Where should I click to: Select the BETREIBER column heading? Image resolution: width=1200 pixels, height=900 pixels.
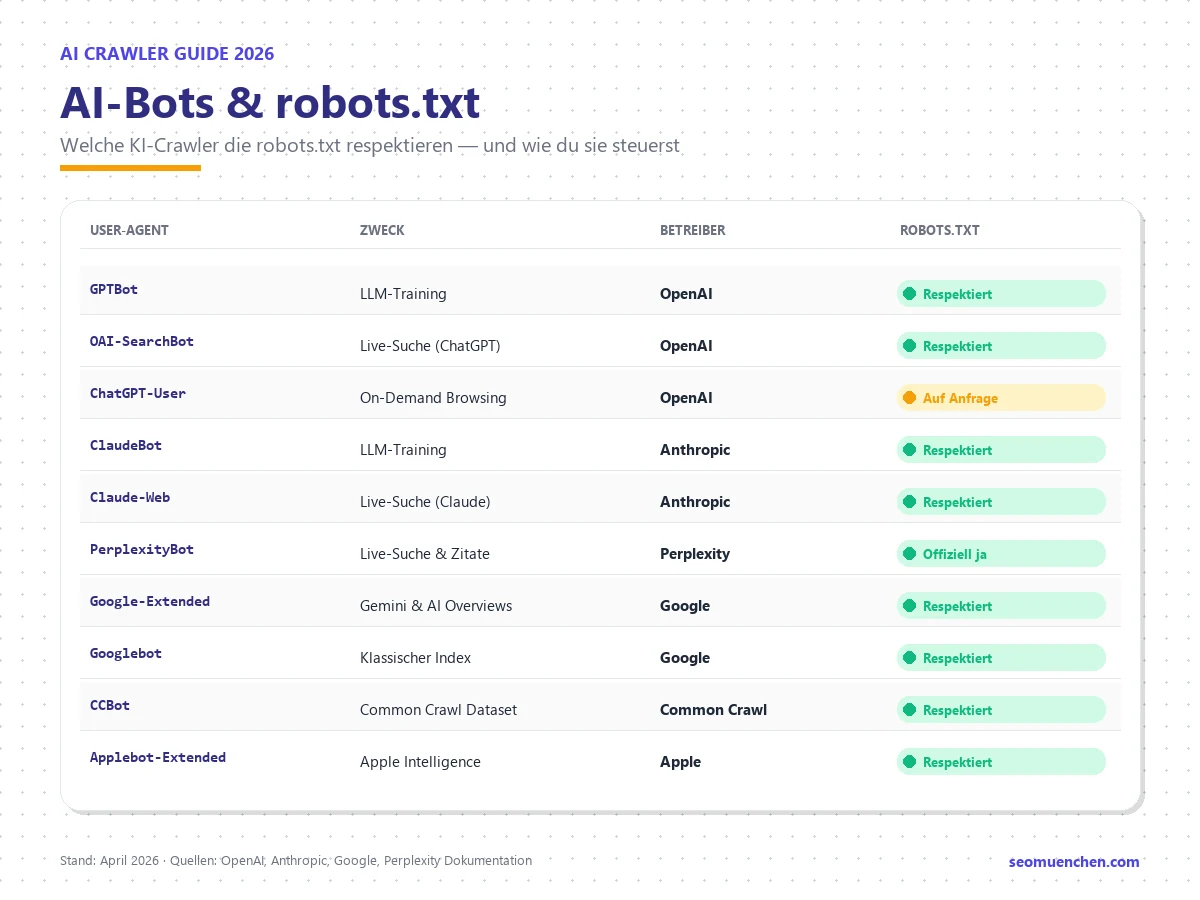693,230
